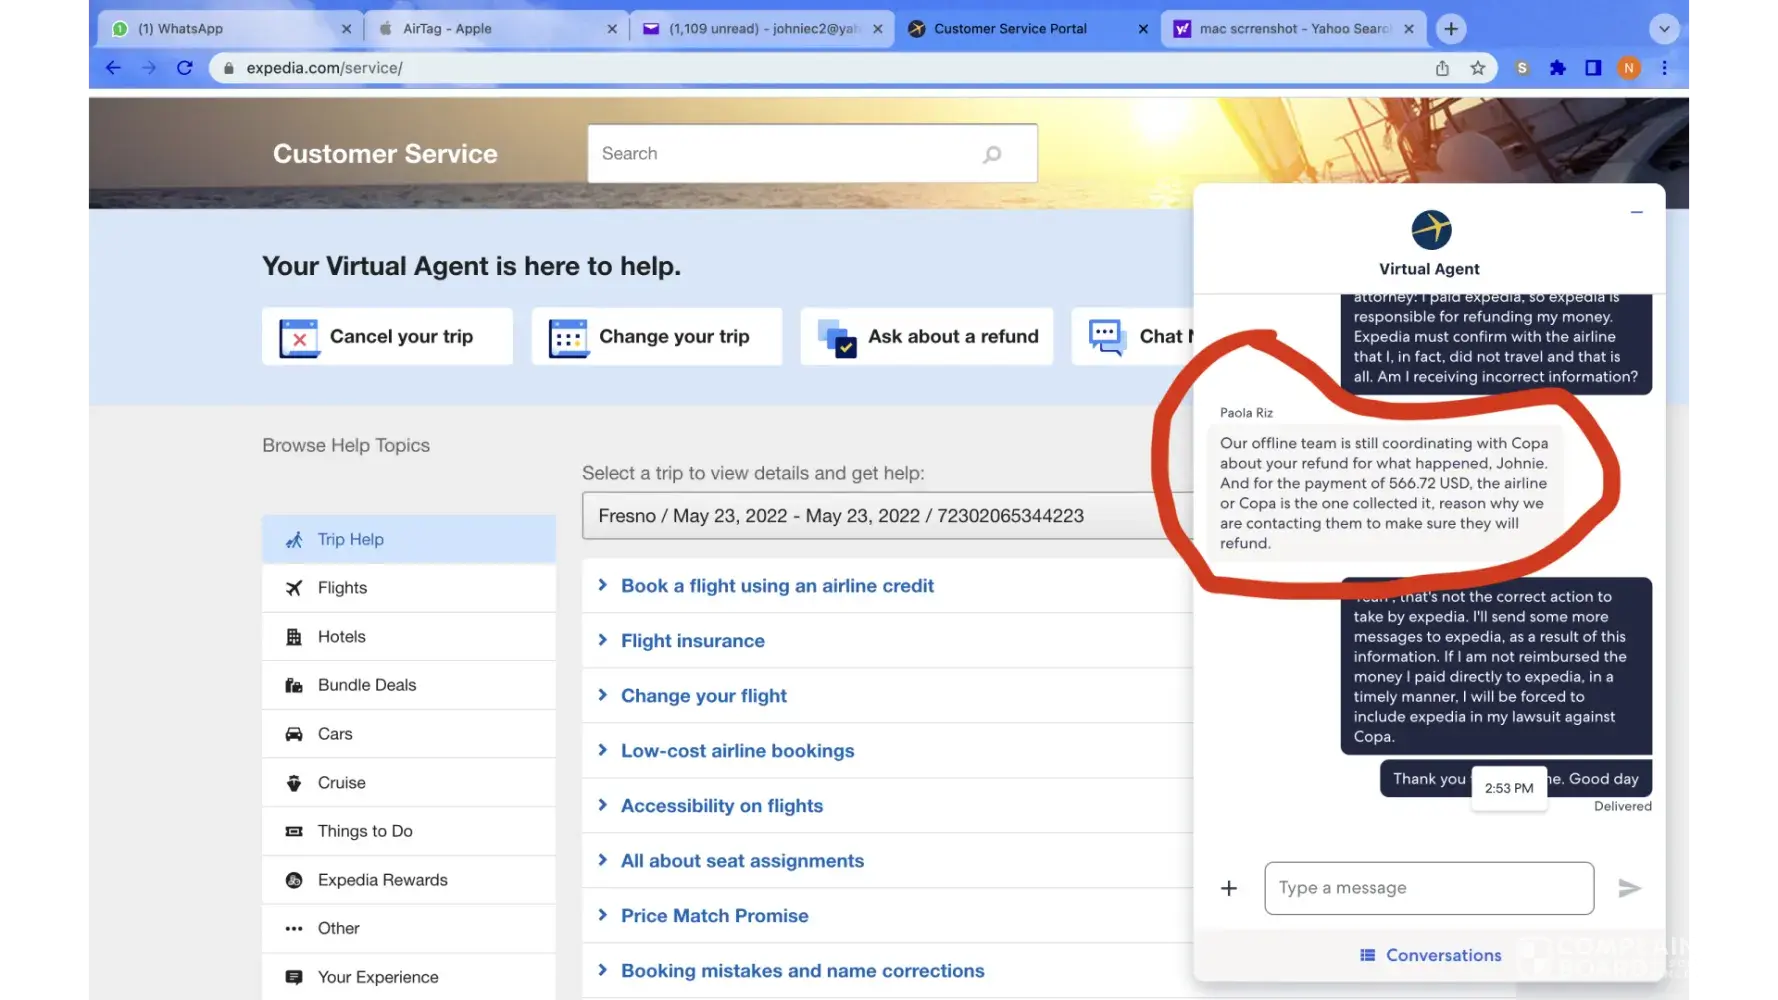Click the 'Type a message' input field
Viewport: 1778px width, 1000px height.
[1428, 888]
